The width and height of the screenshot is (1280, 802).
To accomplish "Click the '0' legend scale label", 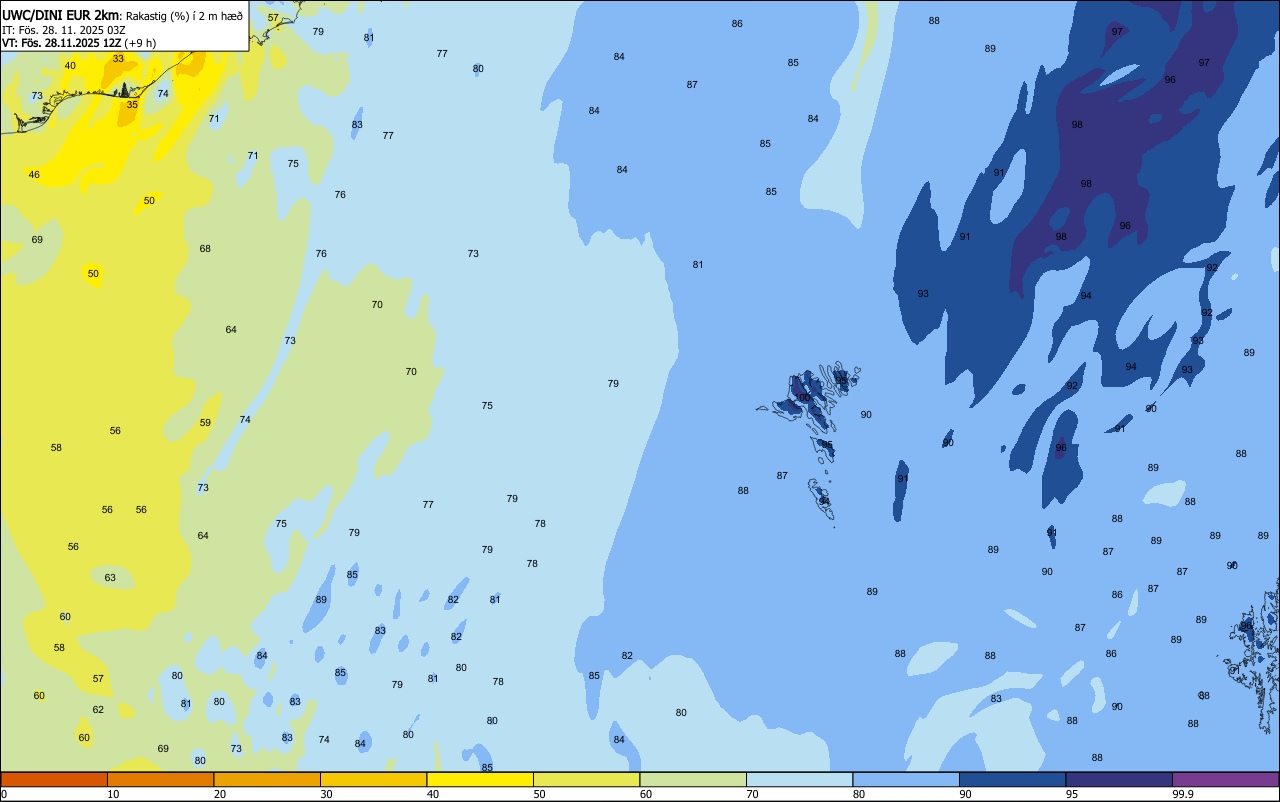I will 4,794.
